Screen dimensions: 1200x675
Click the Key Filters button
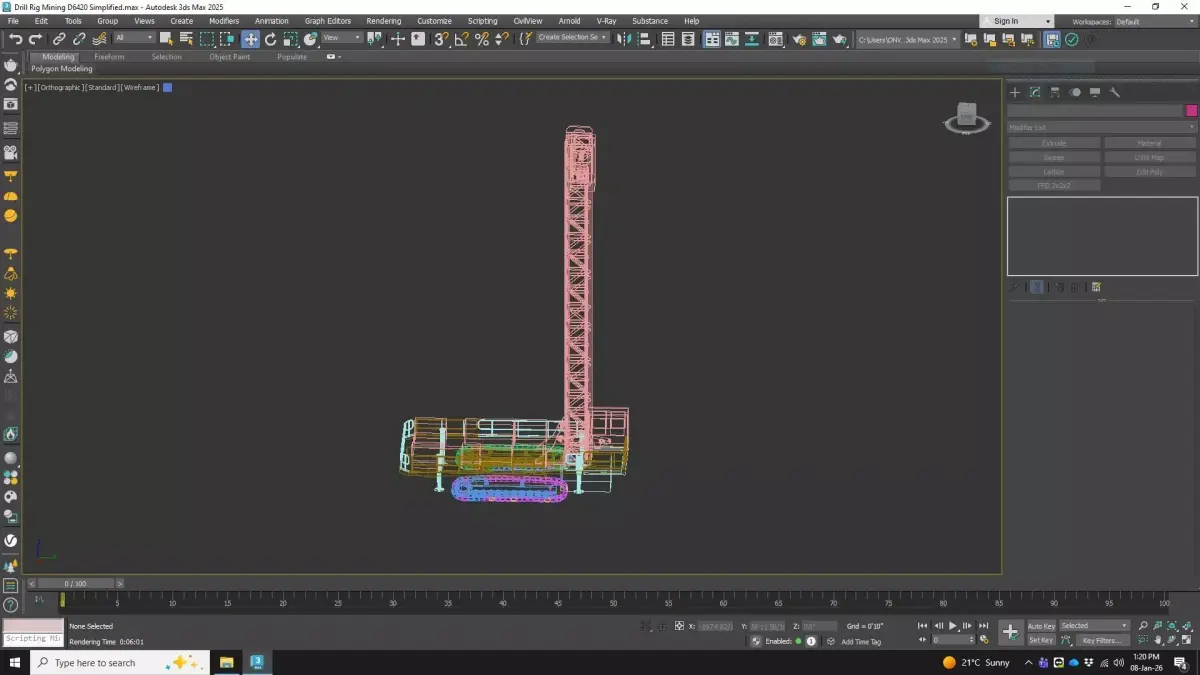pos(1101,640)
